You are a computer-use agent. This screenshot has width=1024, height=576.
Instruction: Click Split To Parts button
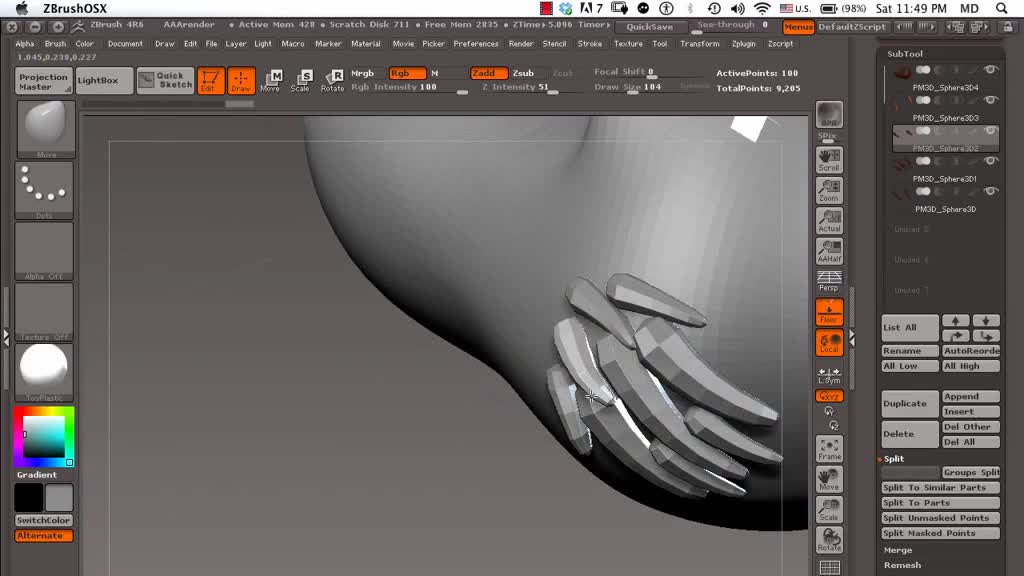[x=940, y=503]
